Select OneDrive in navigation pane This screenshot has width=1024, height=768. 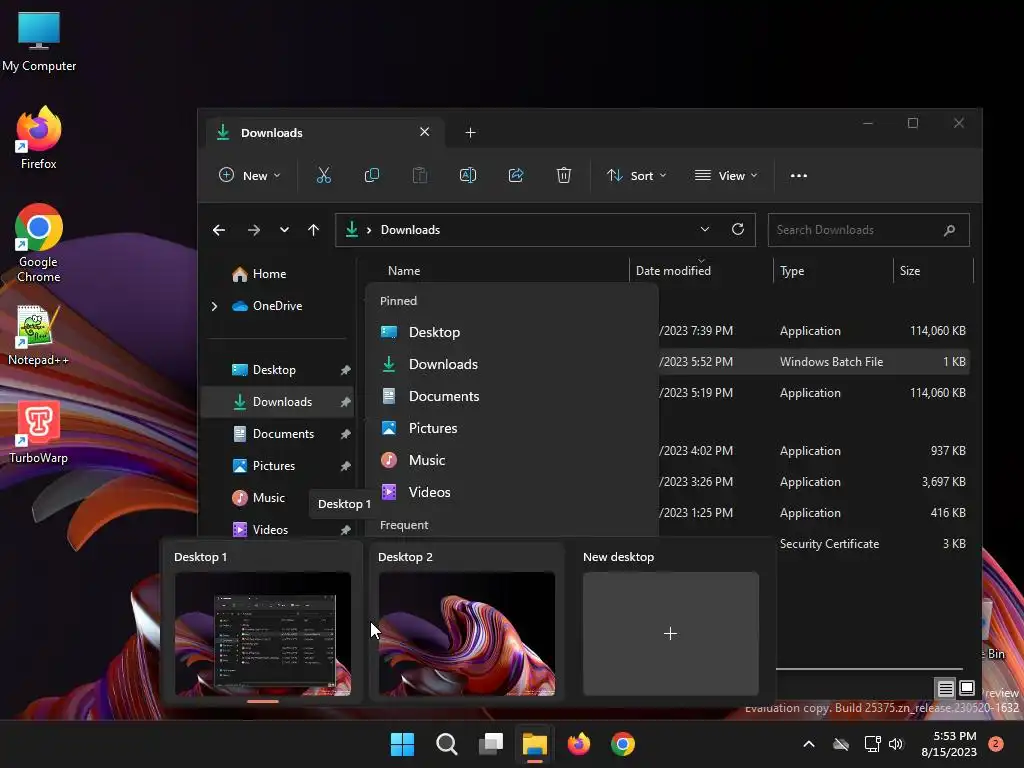click(277, 306)
